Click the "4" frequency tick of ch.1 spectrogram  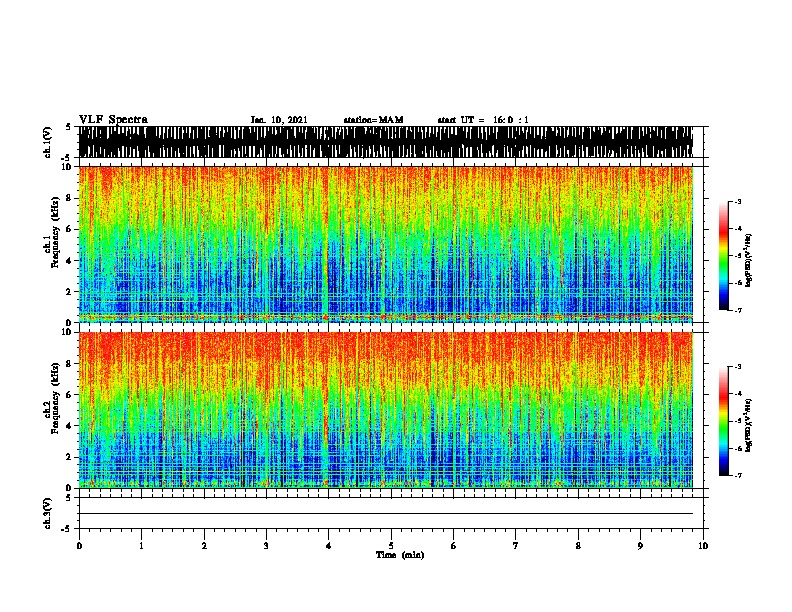[x=70, y=261]
